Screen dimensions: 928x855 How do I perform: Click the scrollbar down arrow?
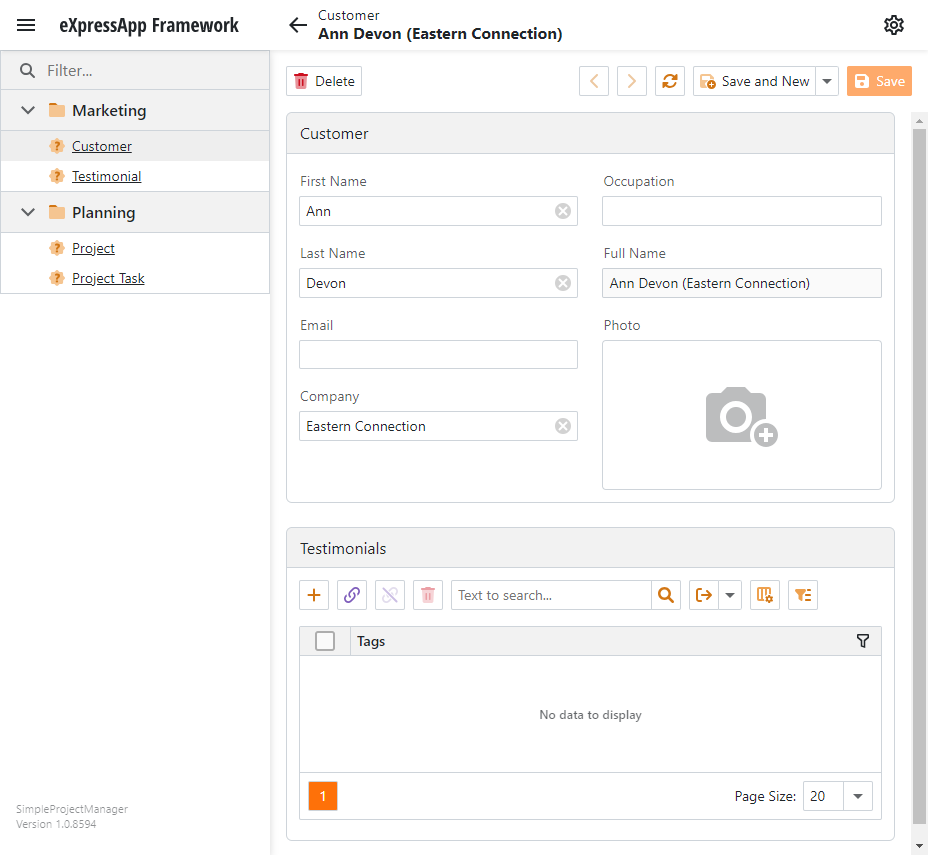tap(919, 846)
